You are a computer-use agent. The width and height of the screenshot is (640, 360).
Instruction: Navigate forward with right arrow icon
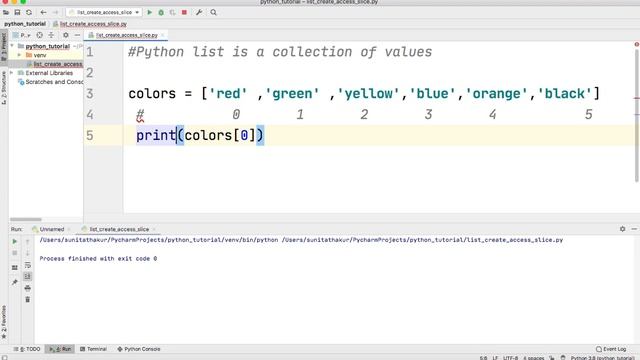tap(56, 13)
